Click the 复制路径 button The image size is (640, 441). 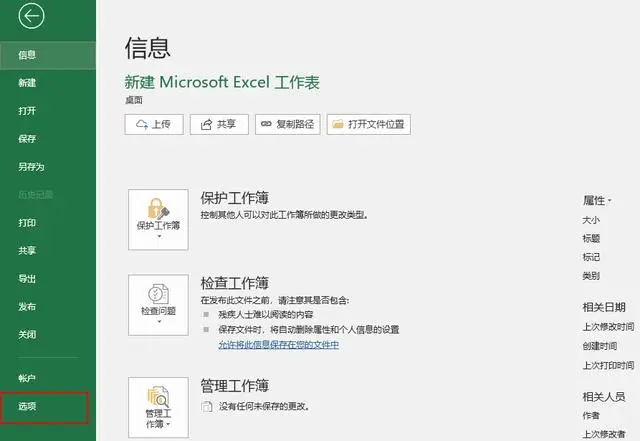tap(288, 124)
